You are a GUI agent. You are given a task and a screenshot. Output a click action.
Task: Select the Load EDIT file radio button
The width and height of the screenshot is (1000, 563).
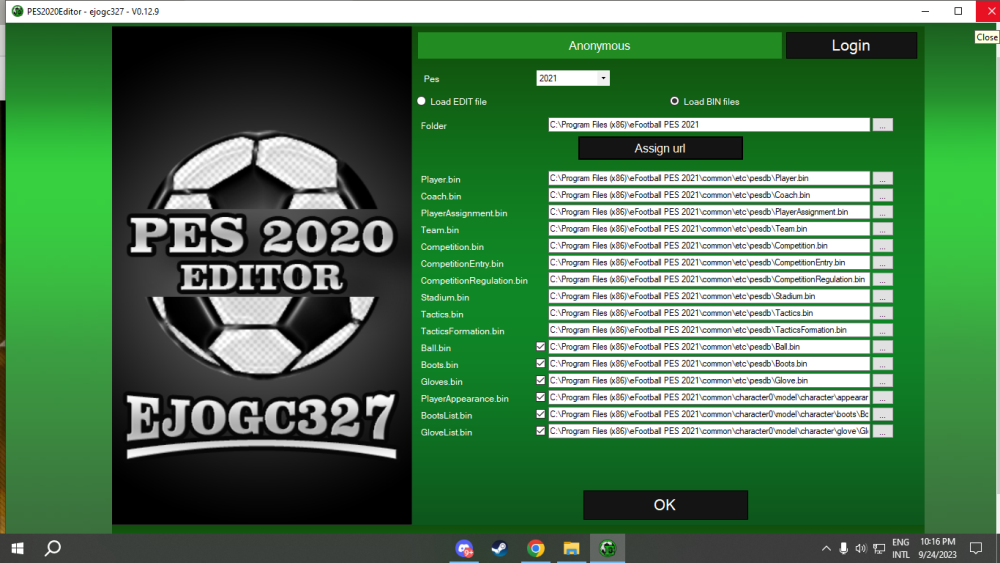(421, 101)
